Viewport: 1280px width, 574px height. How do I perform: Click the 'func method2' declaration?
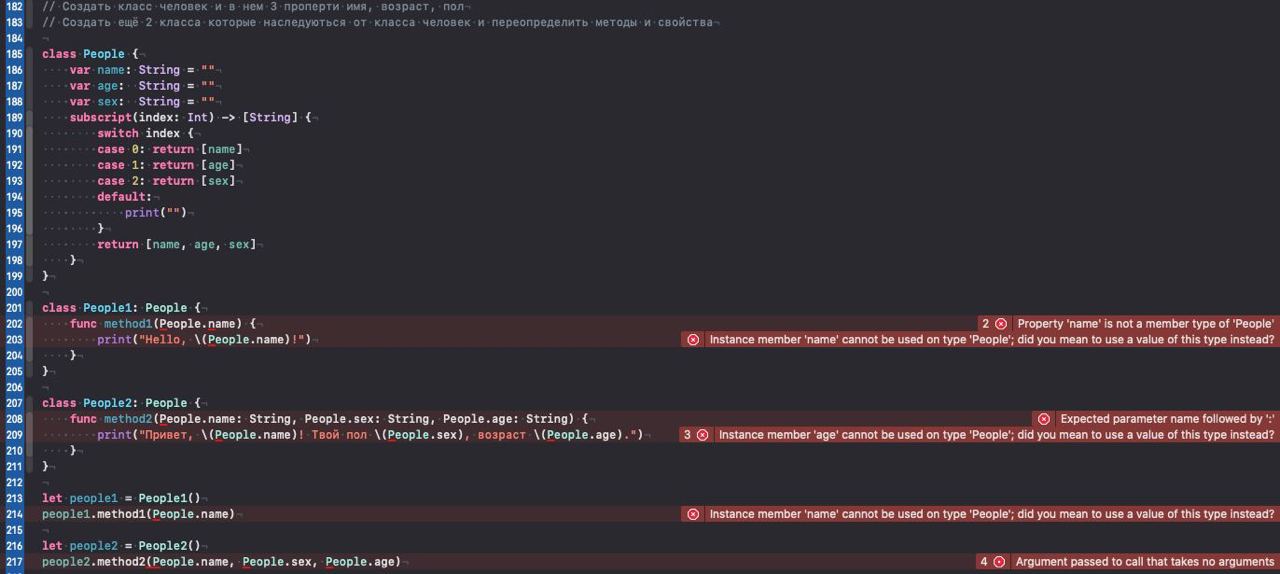tap(329, 419)
